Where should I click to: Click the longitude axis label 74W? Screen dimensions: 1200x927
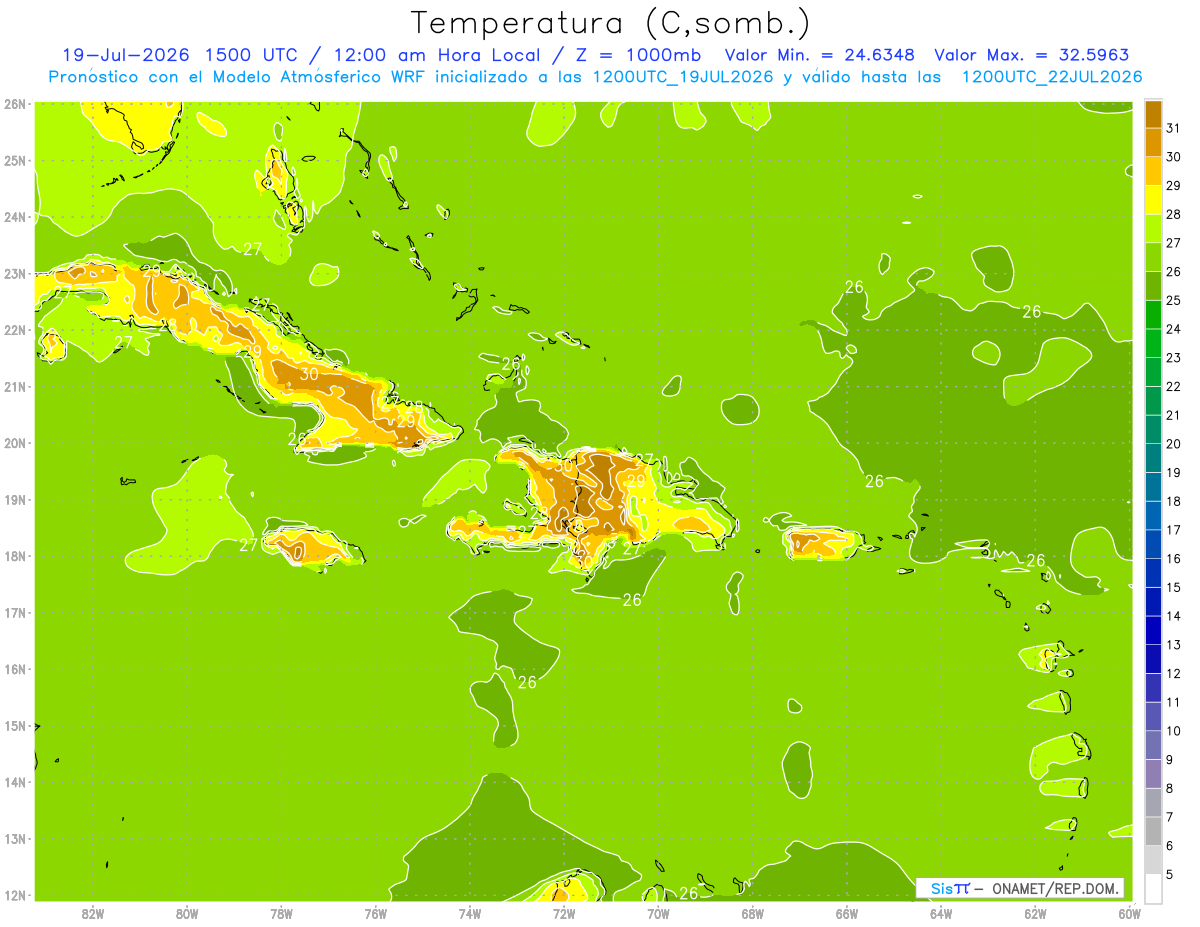469,912
